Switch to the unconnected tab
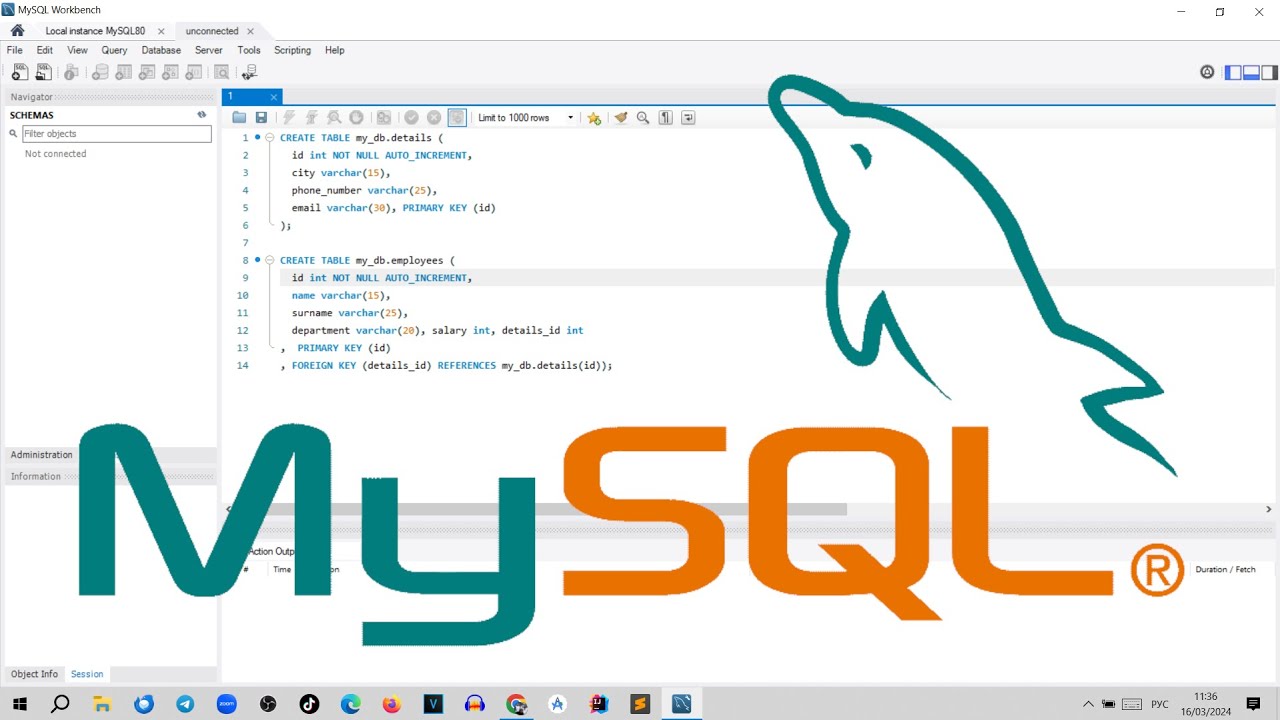 212,31
